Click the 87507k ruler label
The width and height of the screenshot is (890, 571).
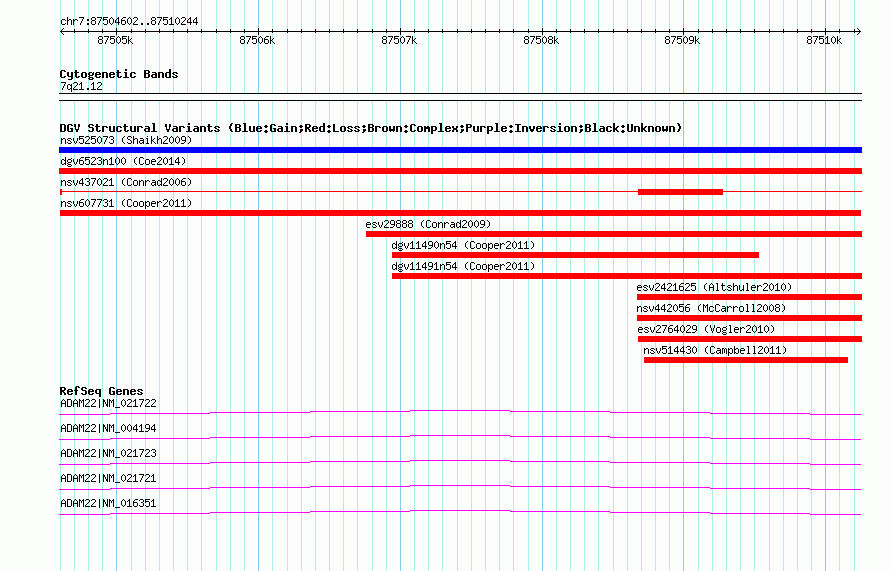(399, 40)
